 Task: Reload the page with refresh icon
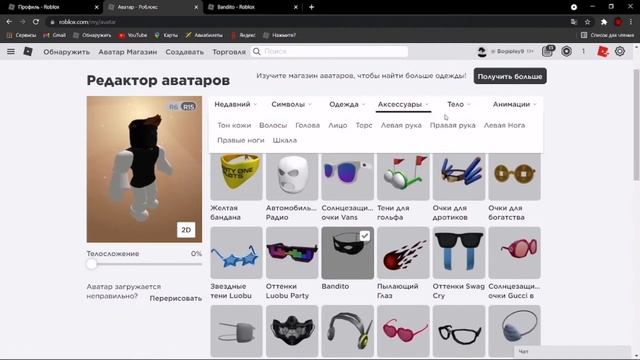click(36, 22)
